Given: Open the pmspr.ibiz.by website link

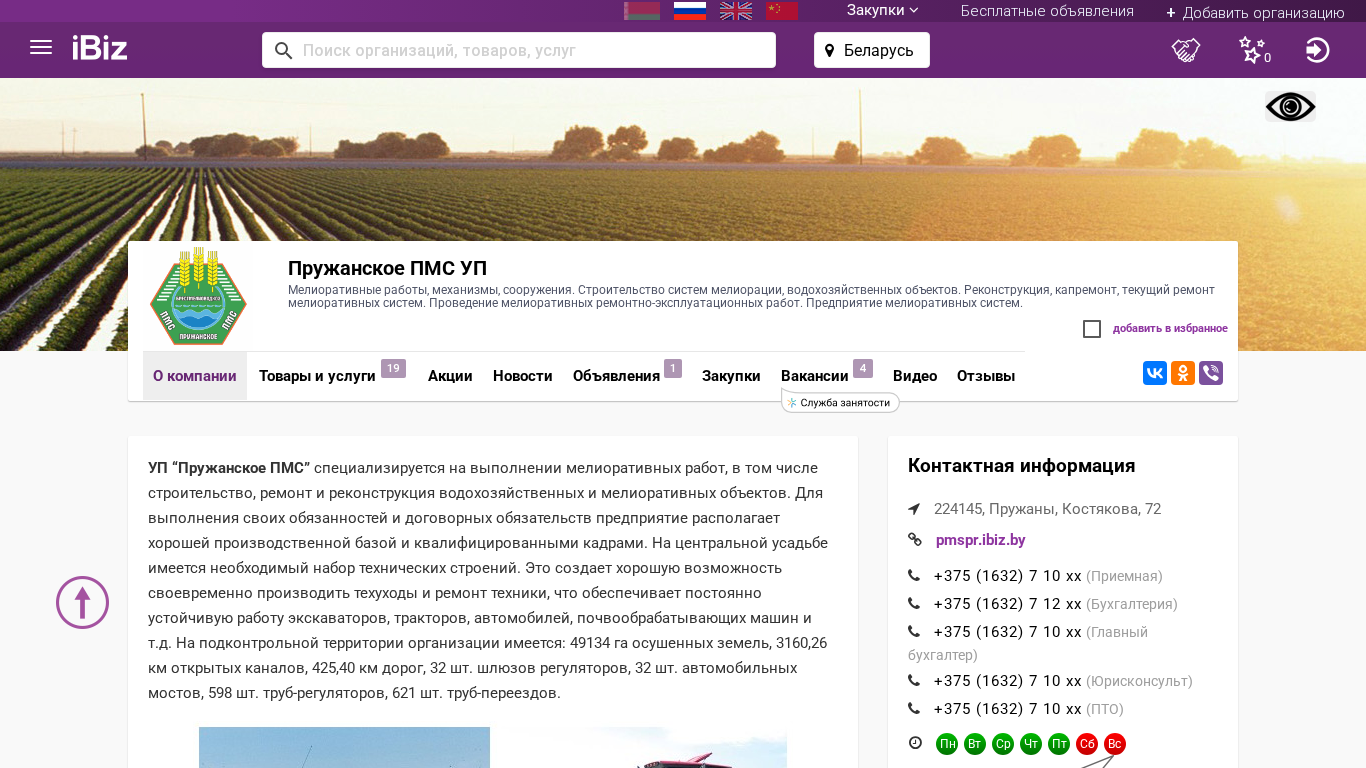Looking at the screenshot, I should pyautogui.click(x=981, y=540).
